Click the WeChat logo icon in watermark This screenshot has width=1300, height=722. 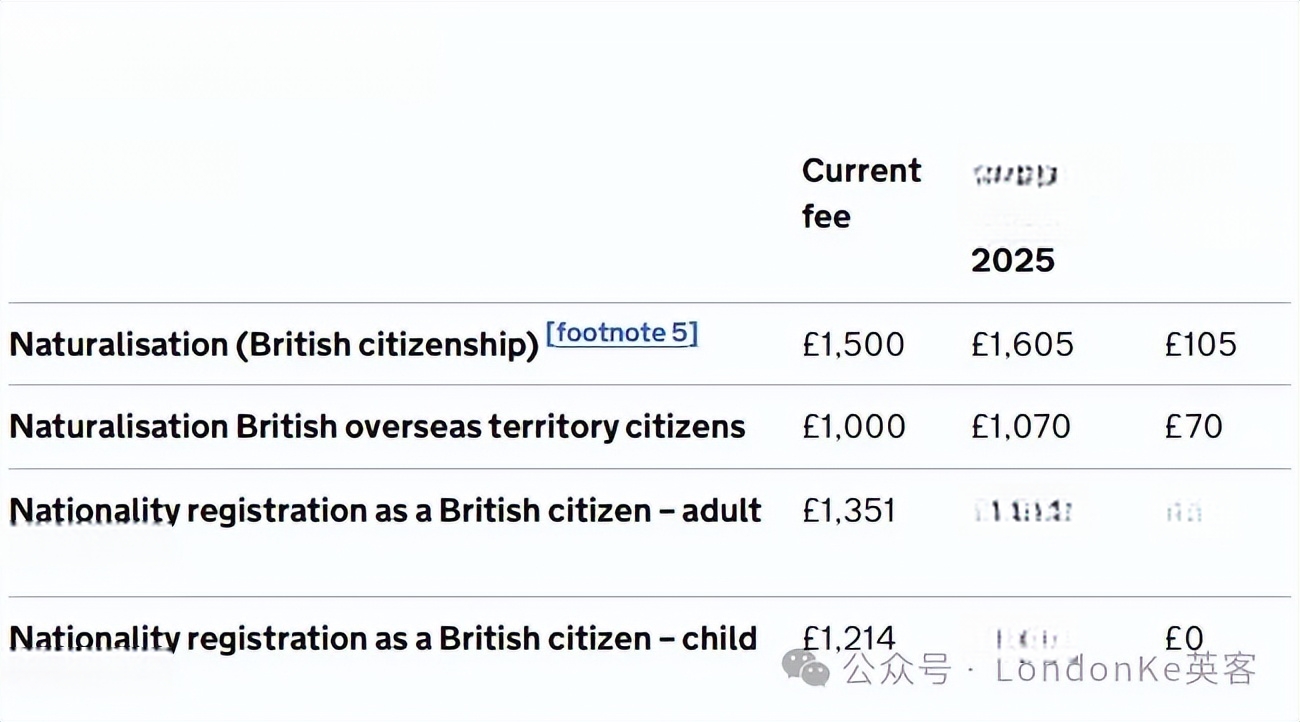pyautogui.click(x=806, y=667)
